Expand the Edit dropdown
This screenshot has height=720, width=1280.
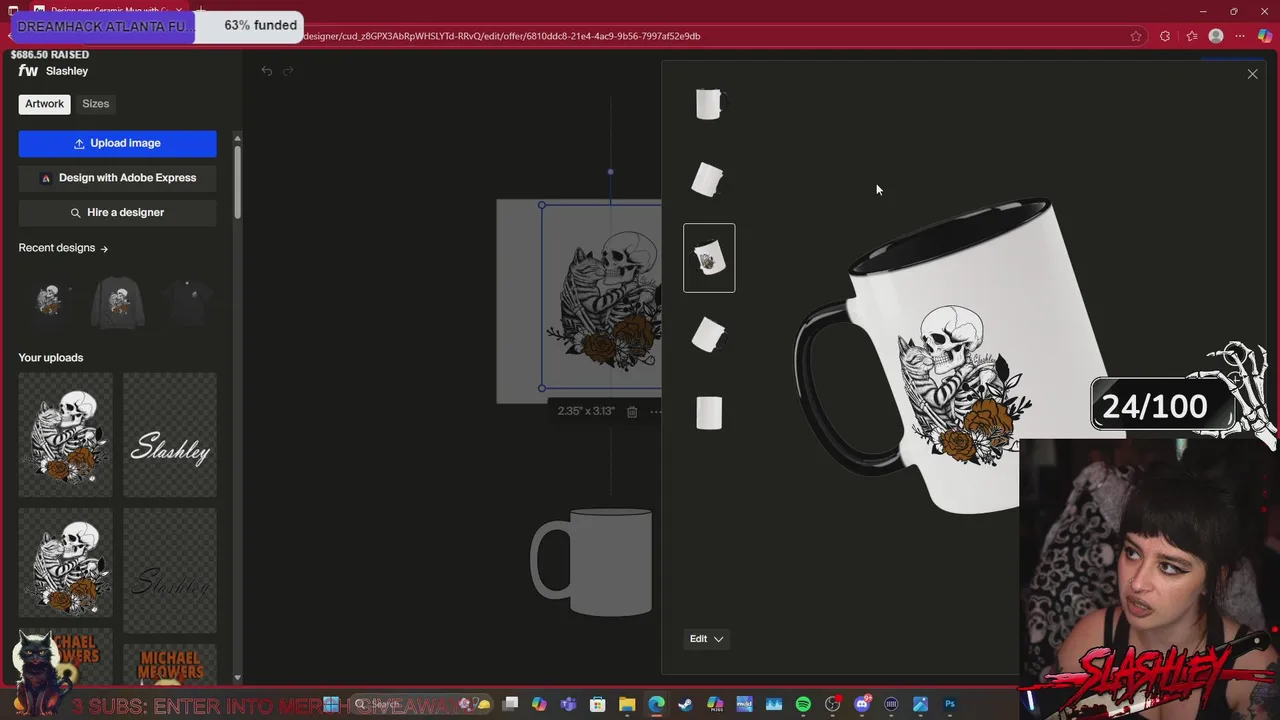[x=706, y=639]
